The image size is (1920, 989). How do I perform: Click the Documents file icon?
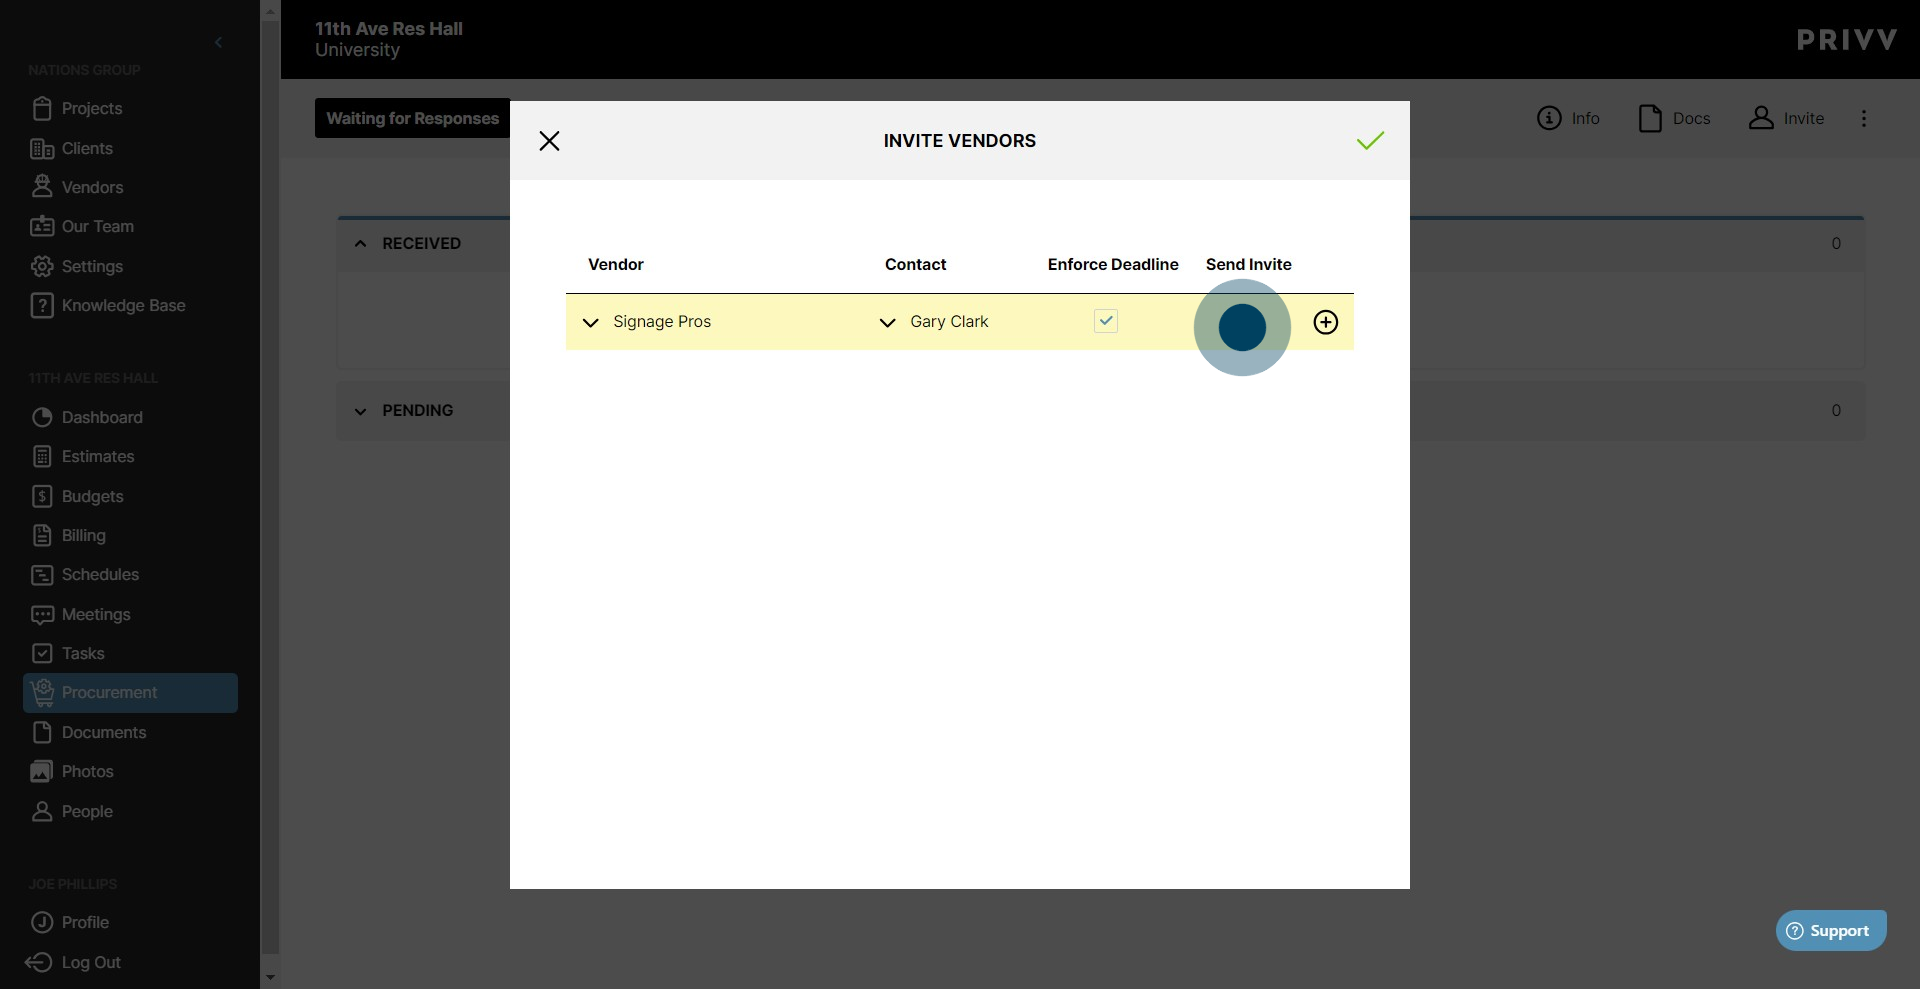tap(42, 732)
